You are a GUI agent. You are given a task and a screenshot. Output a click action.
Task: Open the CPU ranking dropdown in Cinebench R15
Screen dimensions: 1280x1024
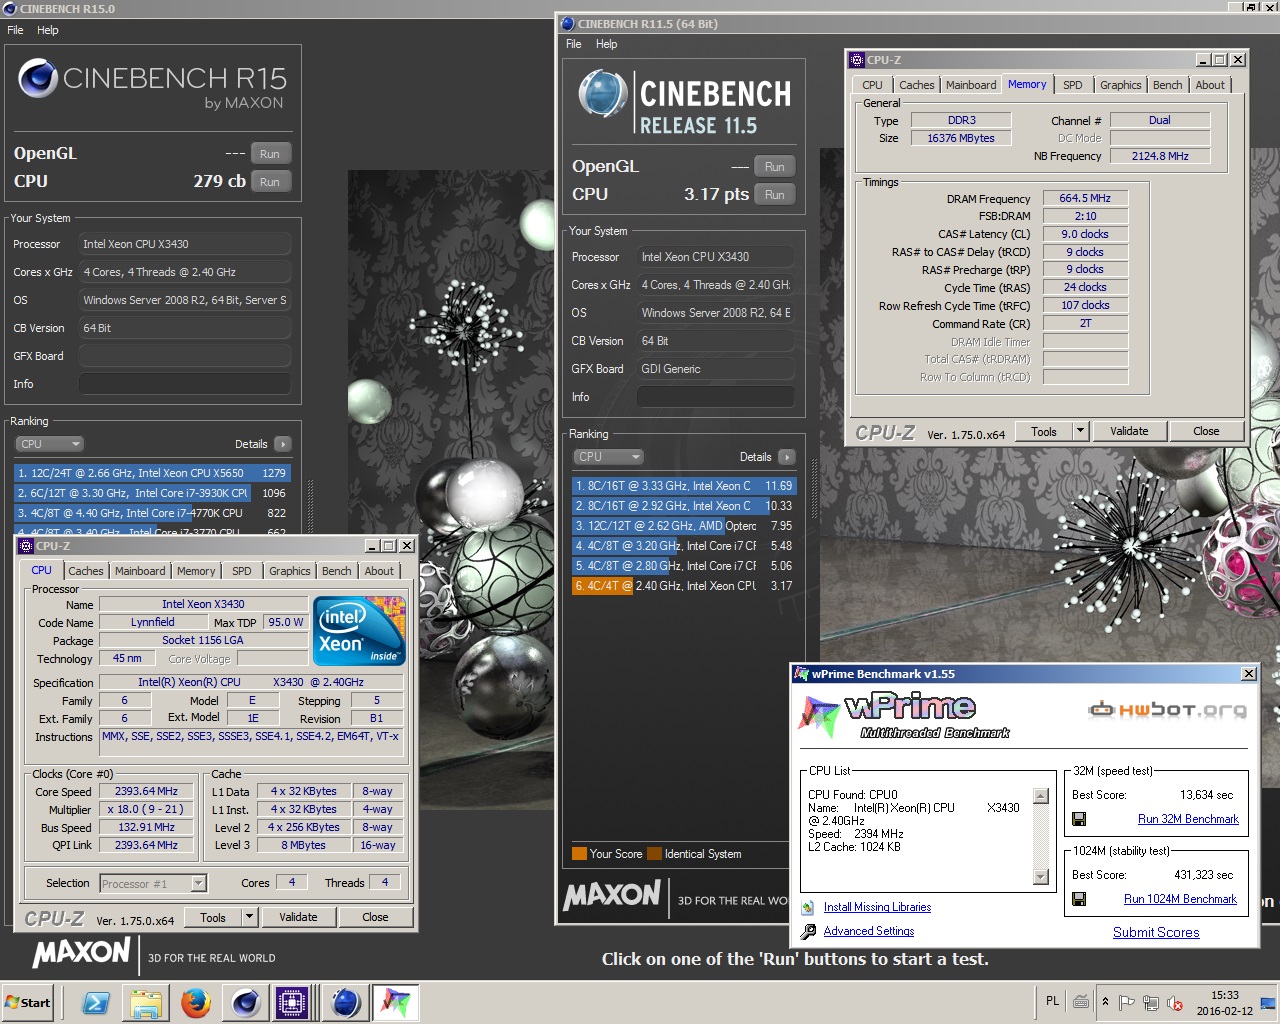(50, 444)
